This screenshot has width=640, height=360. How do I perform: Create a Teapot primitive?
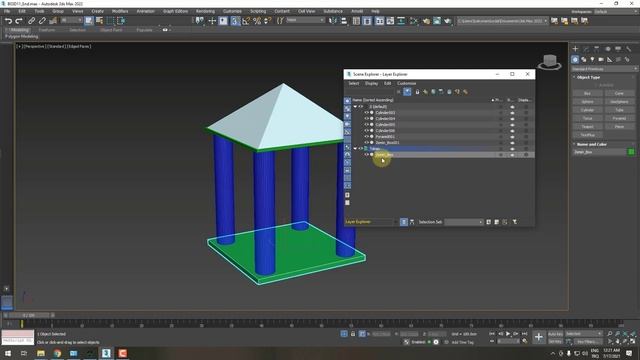[x=587, y=127]
